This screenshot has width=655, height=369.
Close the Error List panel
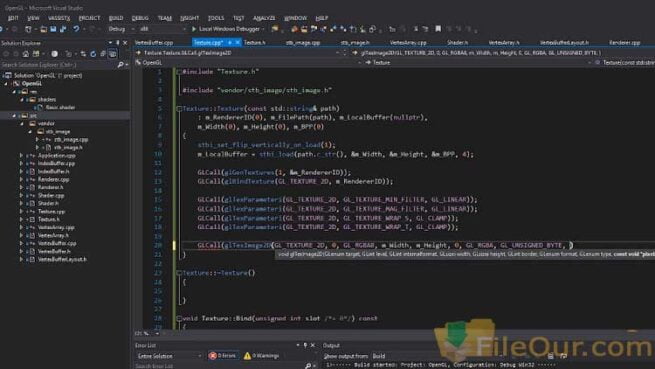click(313, 345)
